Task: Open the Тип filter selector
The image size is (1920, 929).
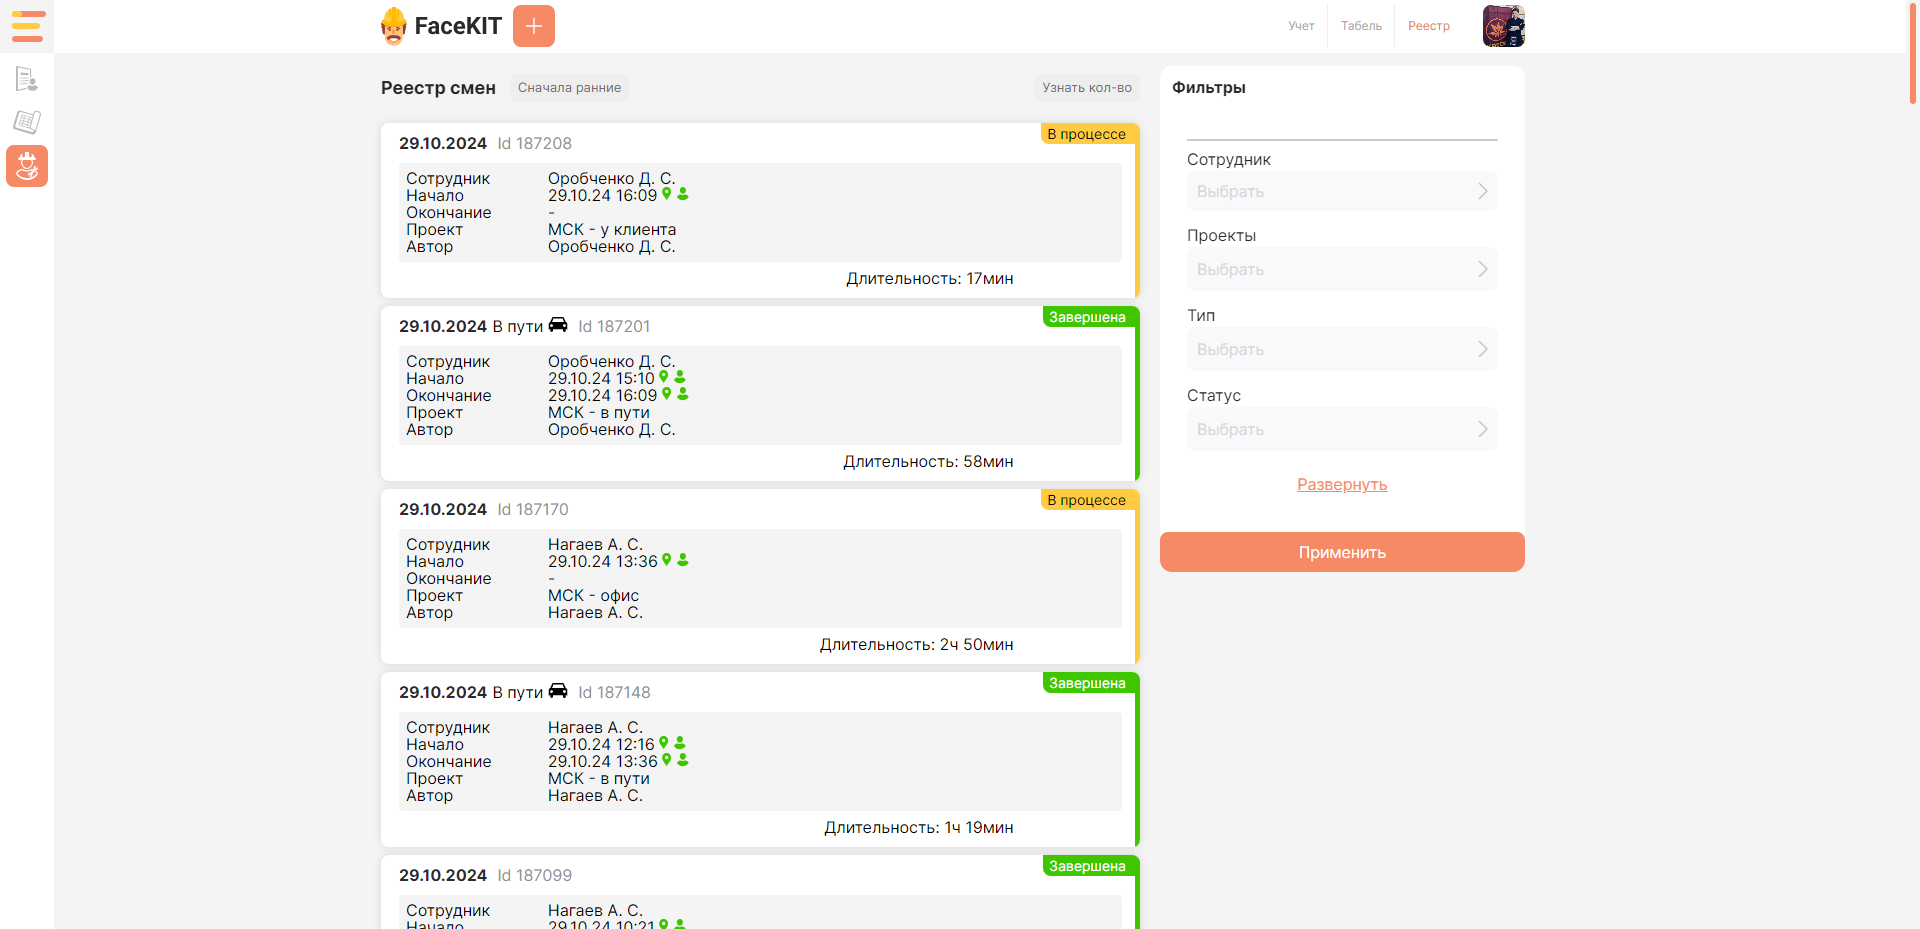Action: [1341, 349]
